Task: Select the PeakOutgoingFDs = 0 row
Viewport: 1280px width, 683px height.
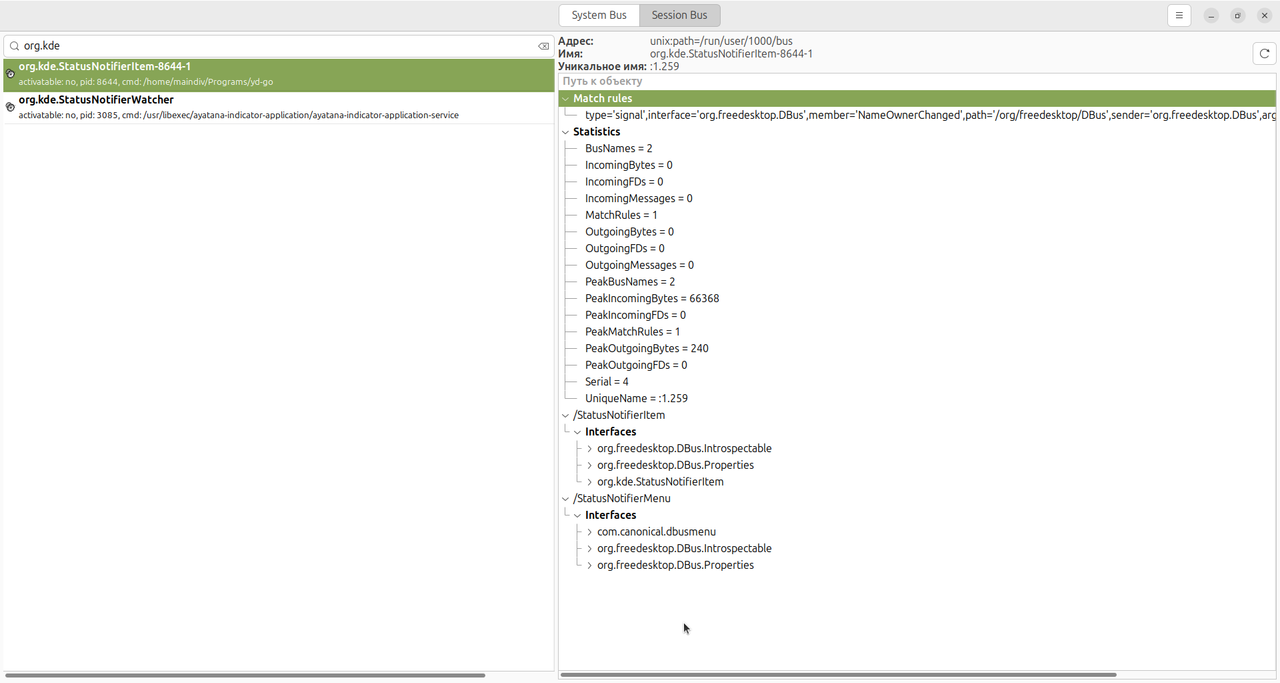Action: tap(917, 365)
